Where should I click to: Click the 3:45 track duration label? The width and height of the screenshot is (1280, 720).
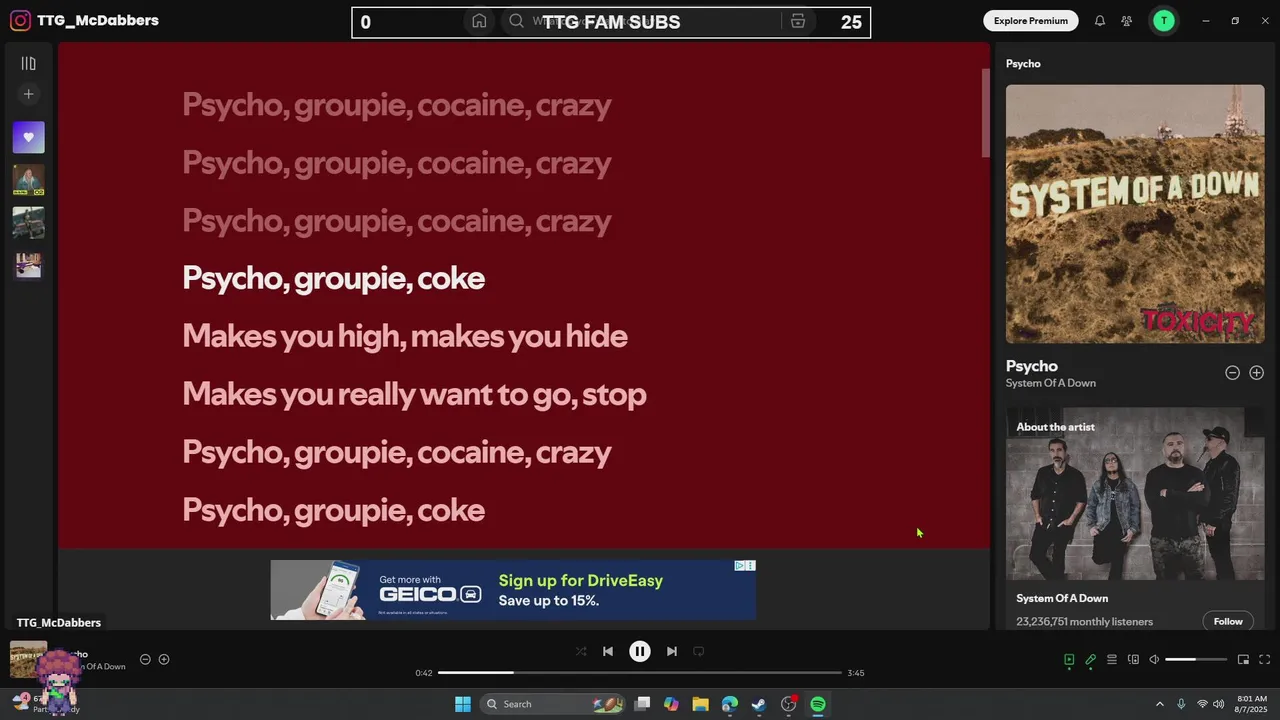856,673
